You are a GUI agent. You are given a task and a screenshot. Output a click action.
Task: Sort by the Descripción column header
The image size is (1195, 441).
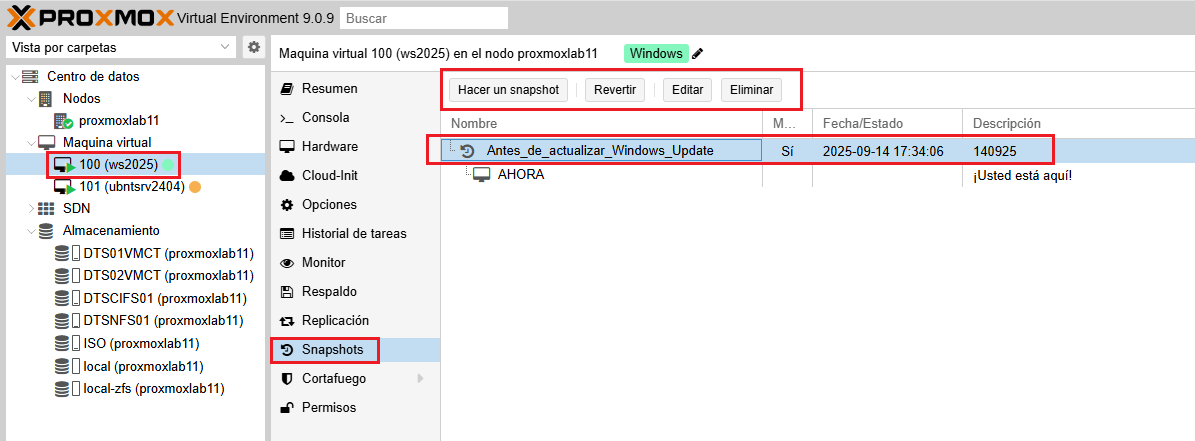1078,123
